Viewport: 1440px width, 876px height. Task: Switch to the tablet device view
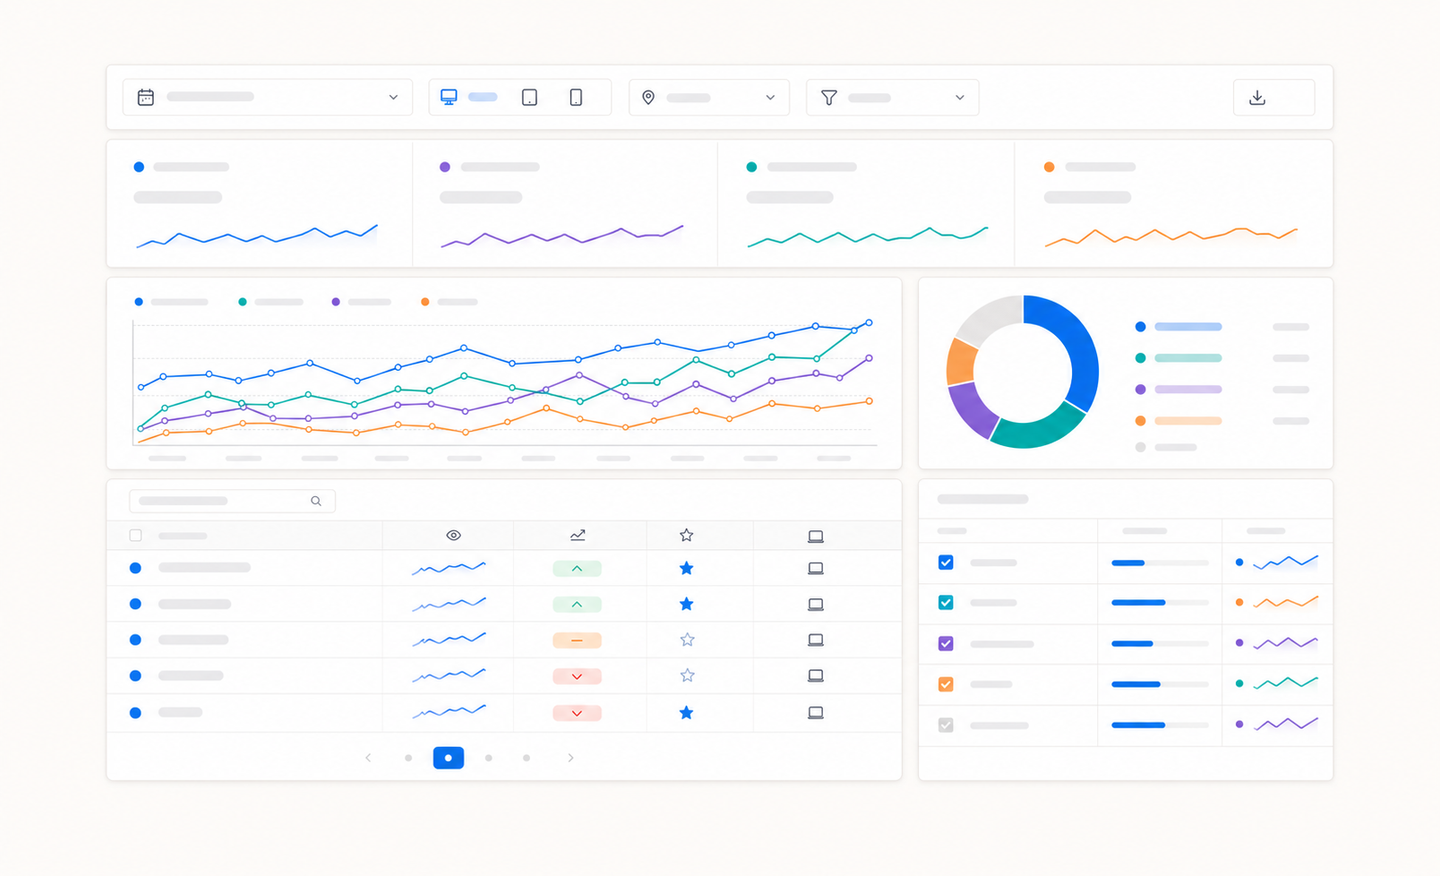tap(530, 97)
